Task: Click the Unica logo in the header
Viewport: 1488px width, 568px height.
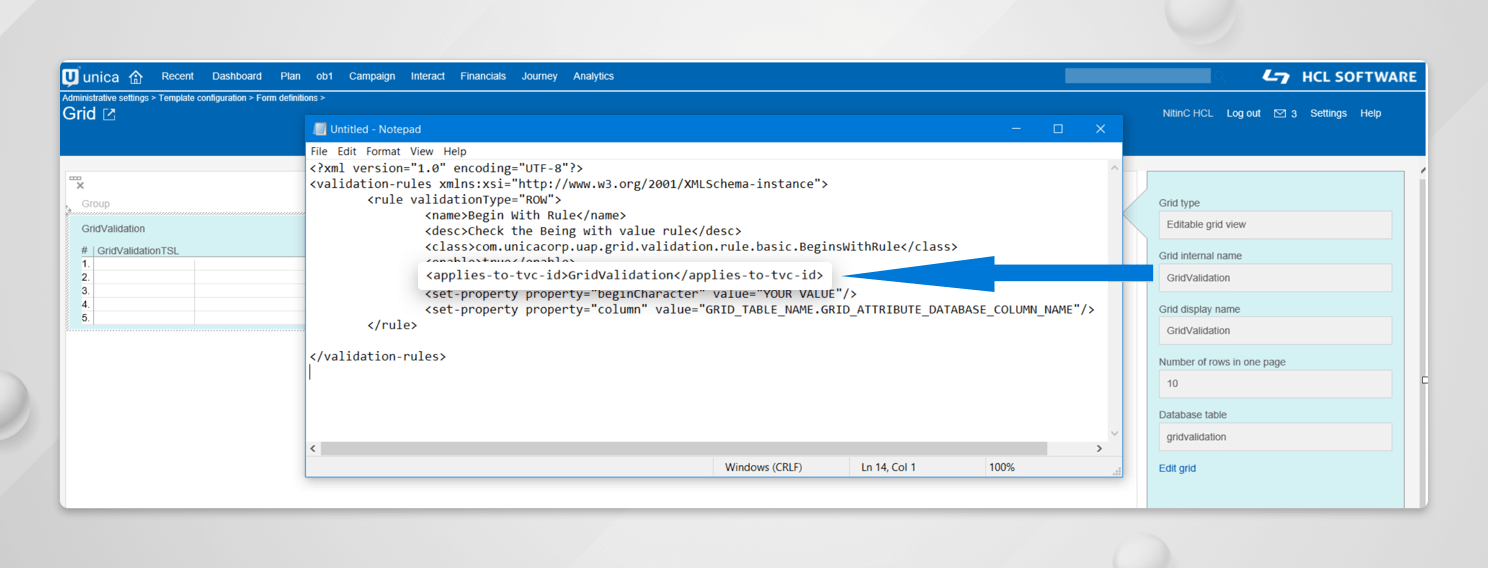Action: click(91, 77)
